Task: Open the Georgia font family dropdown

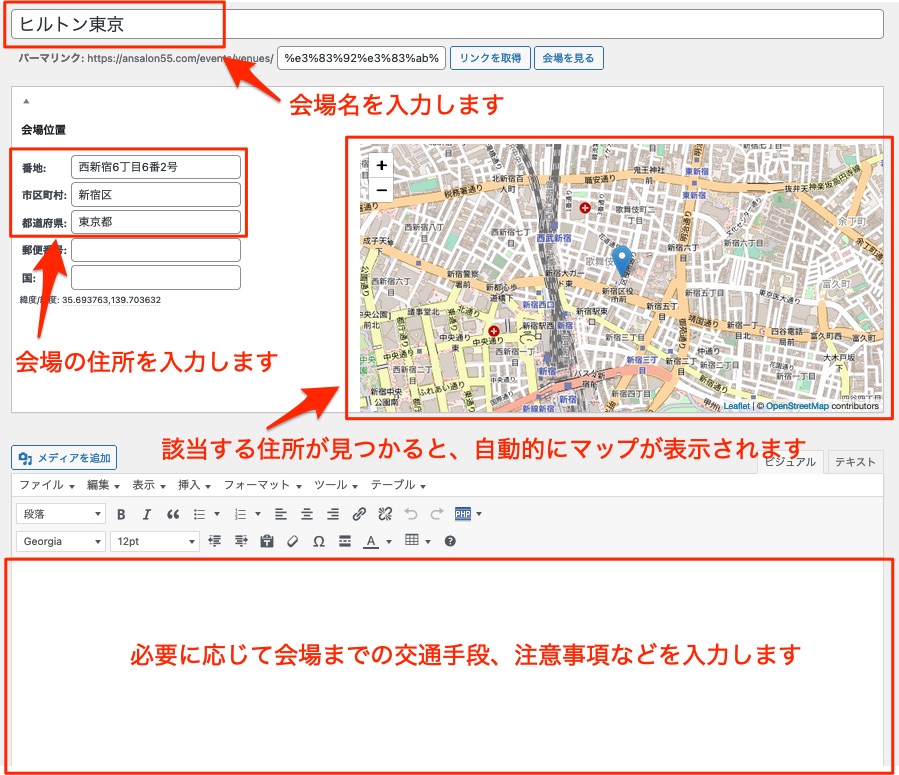Action: tap(60, 541)
